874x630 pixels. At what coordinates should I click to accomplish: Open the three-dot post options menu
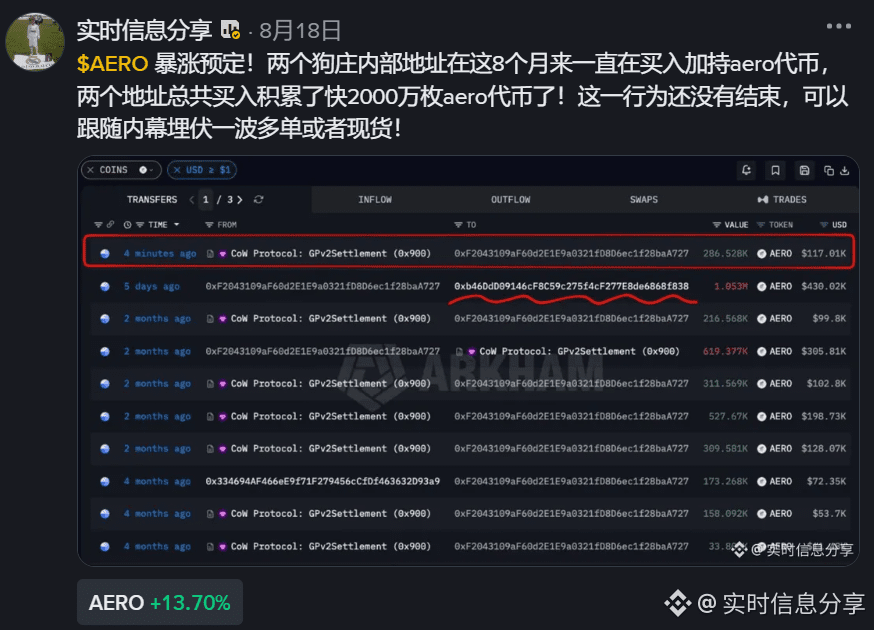(x=838, y=26)
